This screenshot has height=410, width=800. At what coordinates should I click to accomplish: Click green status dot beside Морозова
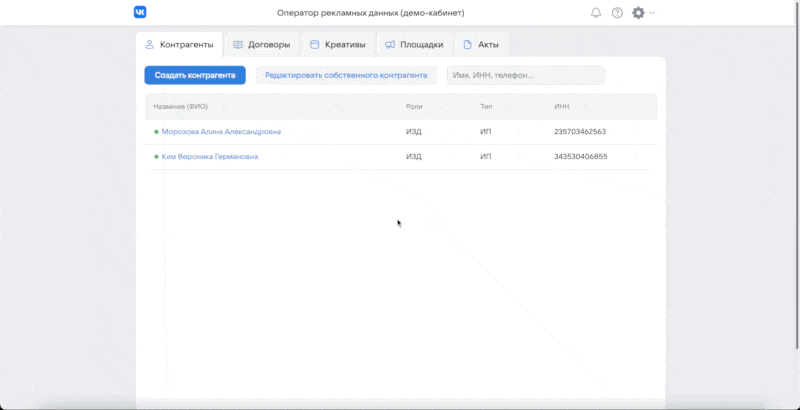[156, 132]
